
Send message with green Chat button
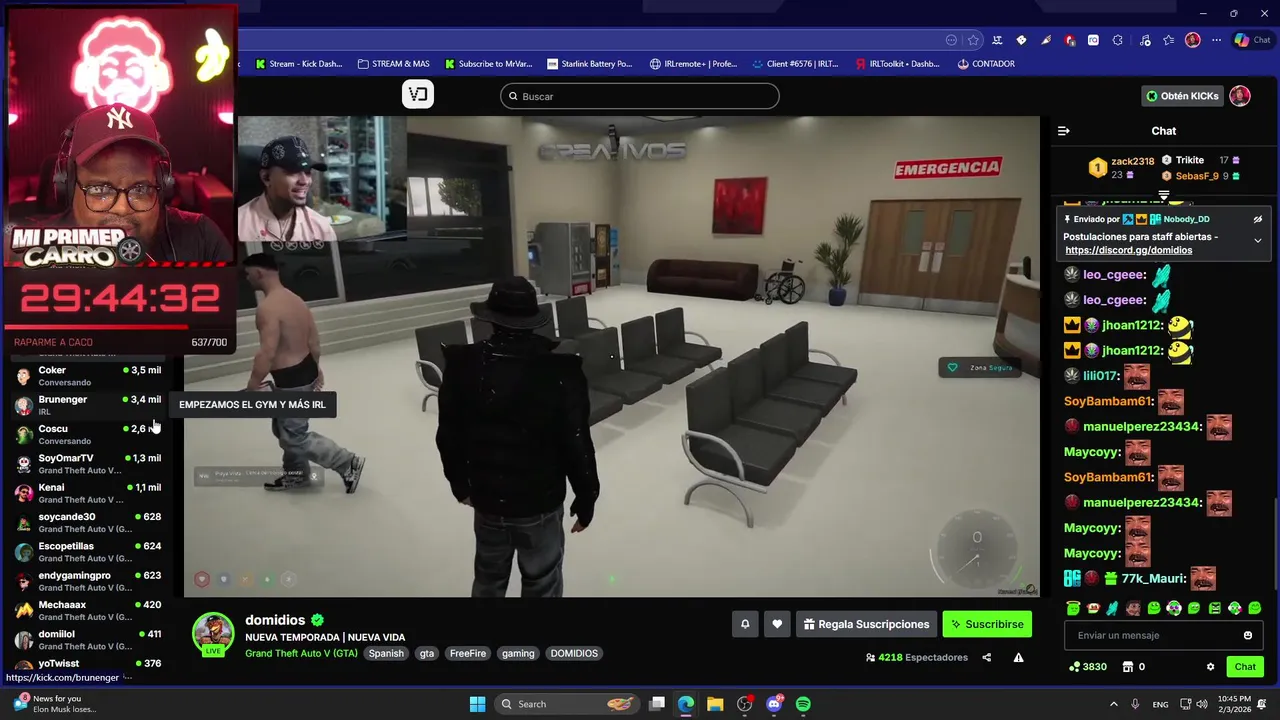click(1245, 667)
